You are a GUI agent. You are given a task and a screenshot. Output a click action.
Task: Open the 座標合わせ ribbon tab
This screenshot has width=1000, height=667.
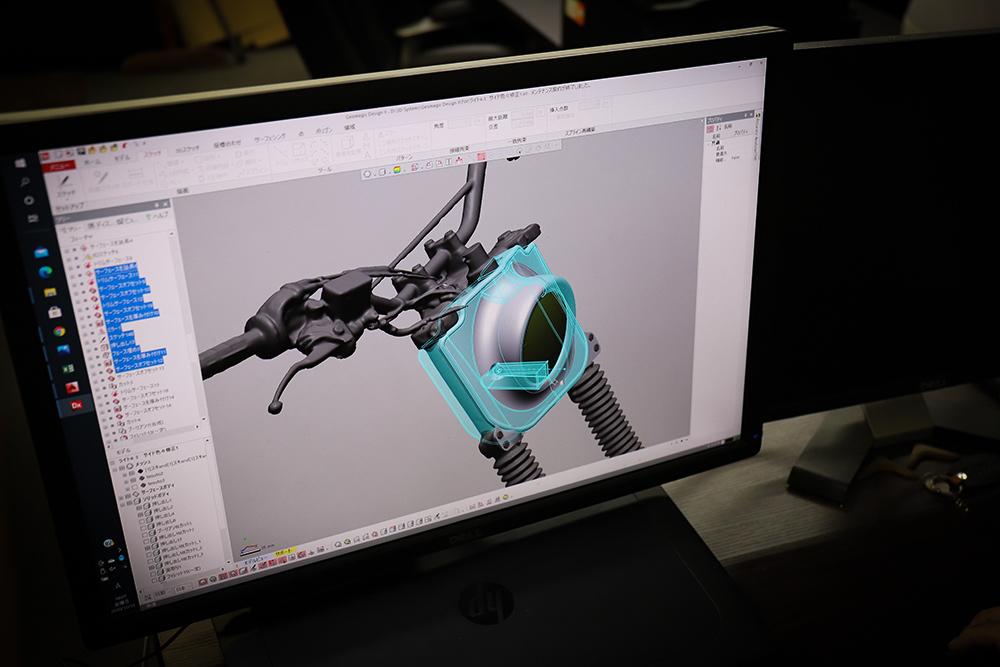227,144
